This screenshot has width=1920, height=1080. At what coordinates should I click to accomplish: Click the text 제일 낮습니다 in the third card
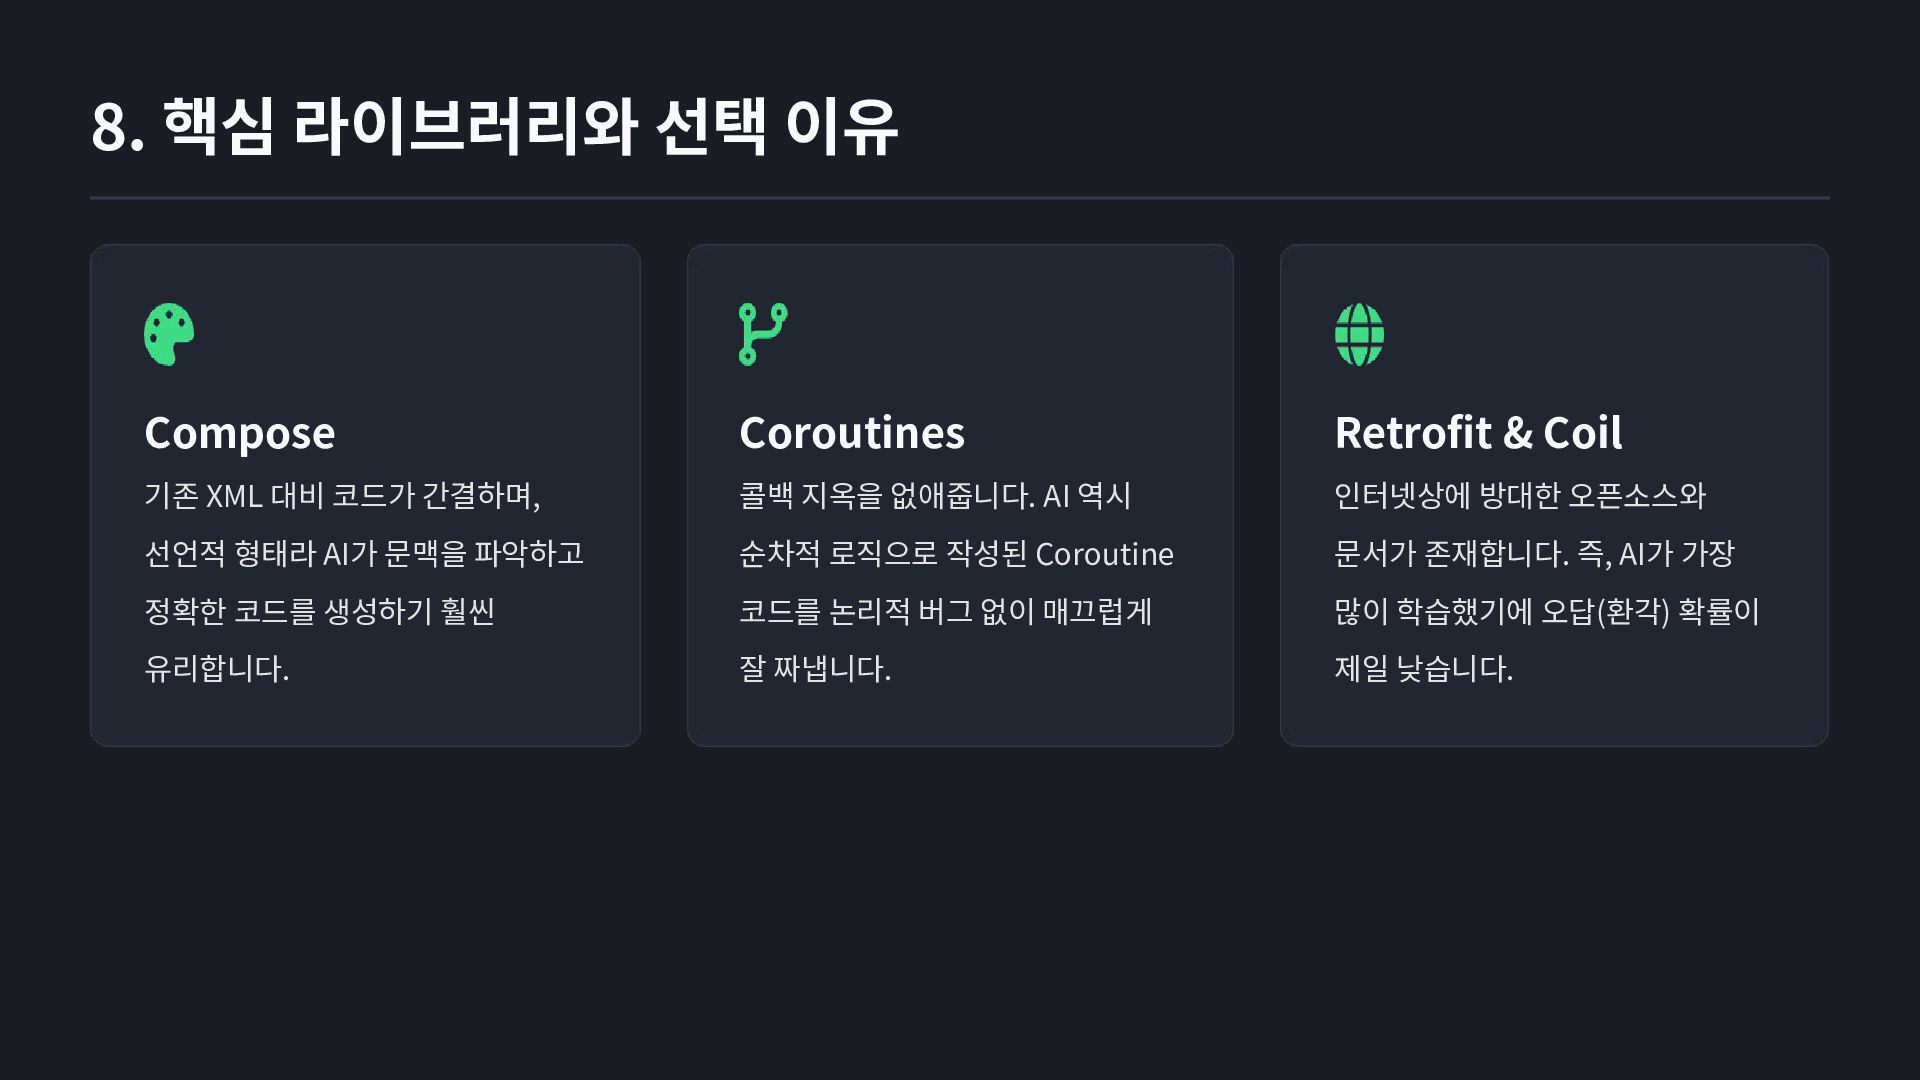(x=1423, y=668)
